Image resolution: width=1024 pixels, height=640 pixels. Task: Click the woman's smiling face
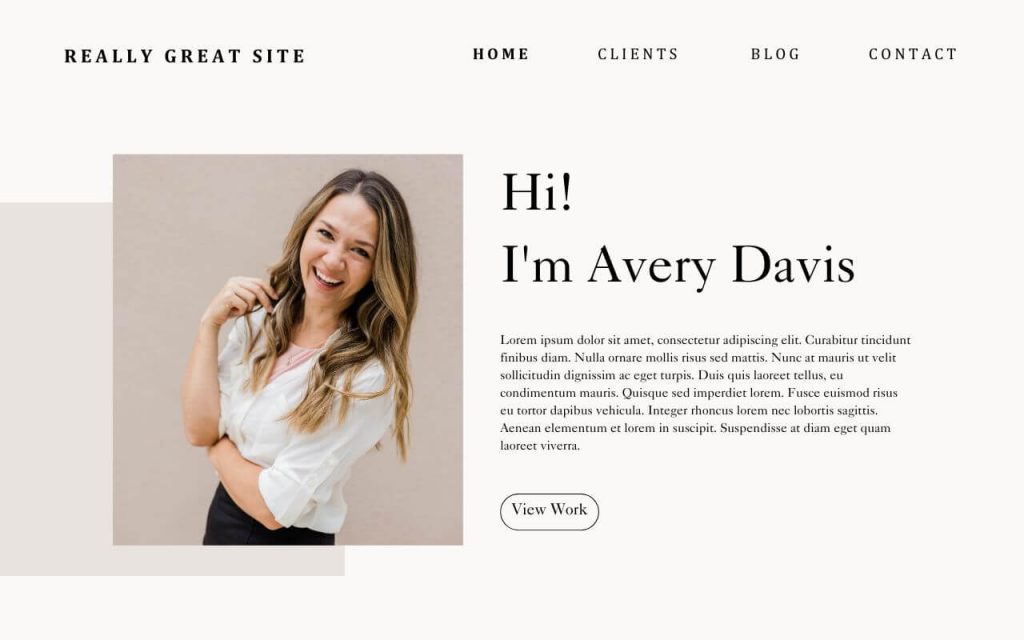[x=338, y=251]
